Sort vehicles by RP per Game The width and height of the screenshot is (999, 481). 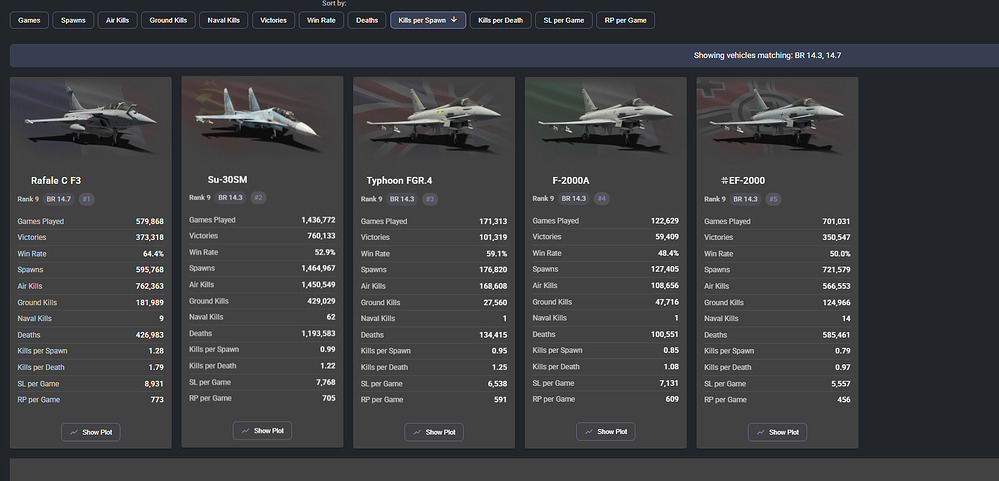click(x=626, y=20)
